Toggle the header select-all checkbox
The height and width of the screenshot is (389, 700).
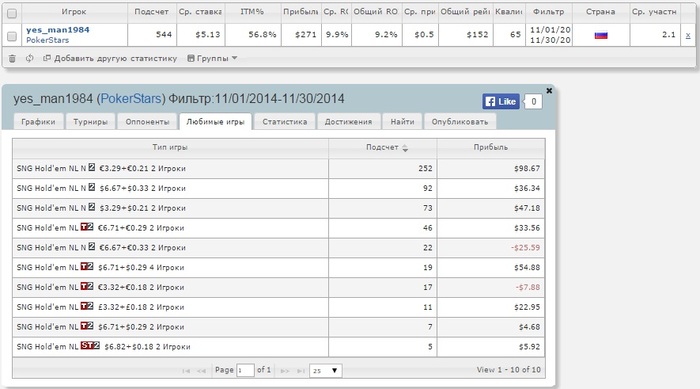pos(12,13)
